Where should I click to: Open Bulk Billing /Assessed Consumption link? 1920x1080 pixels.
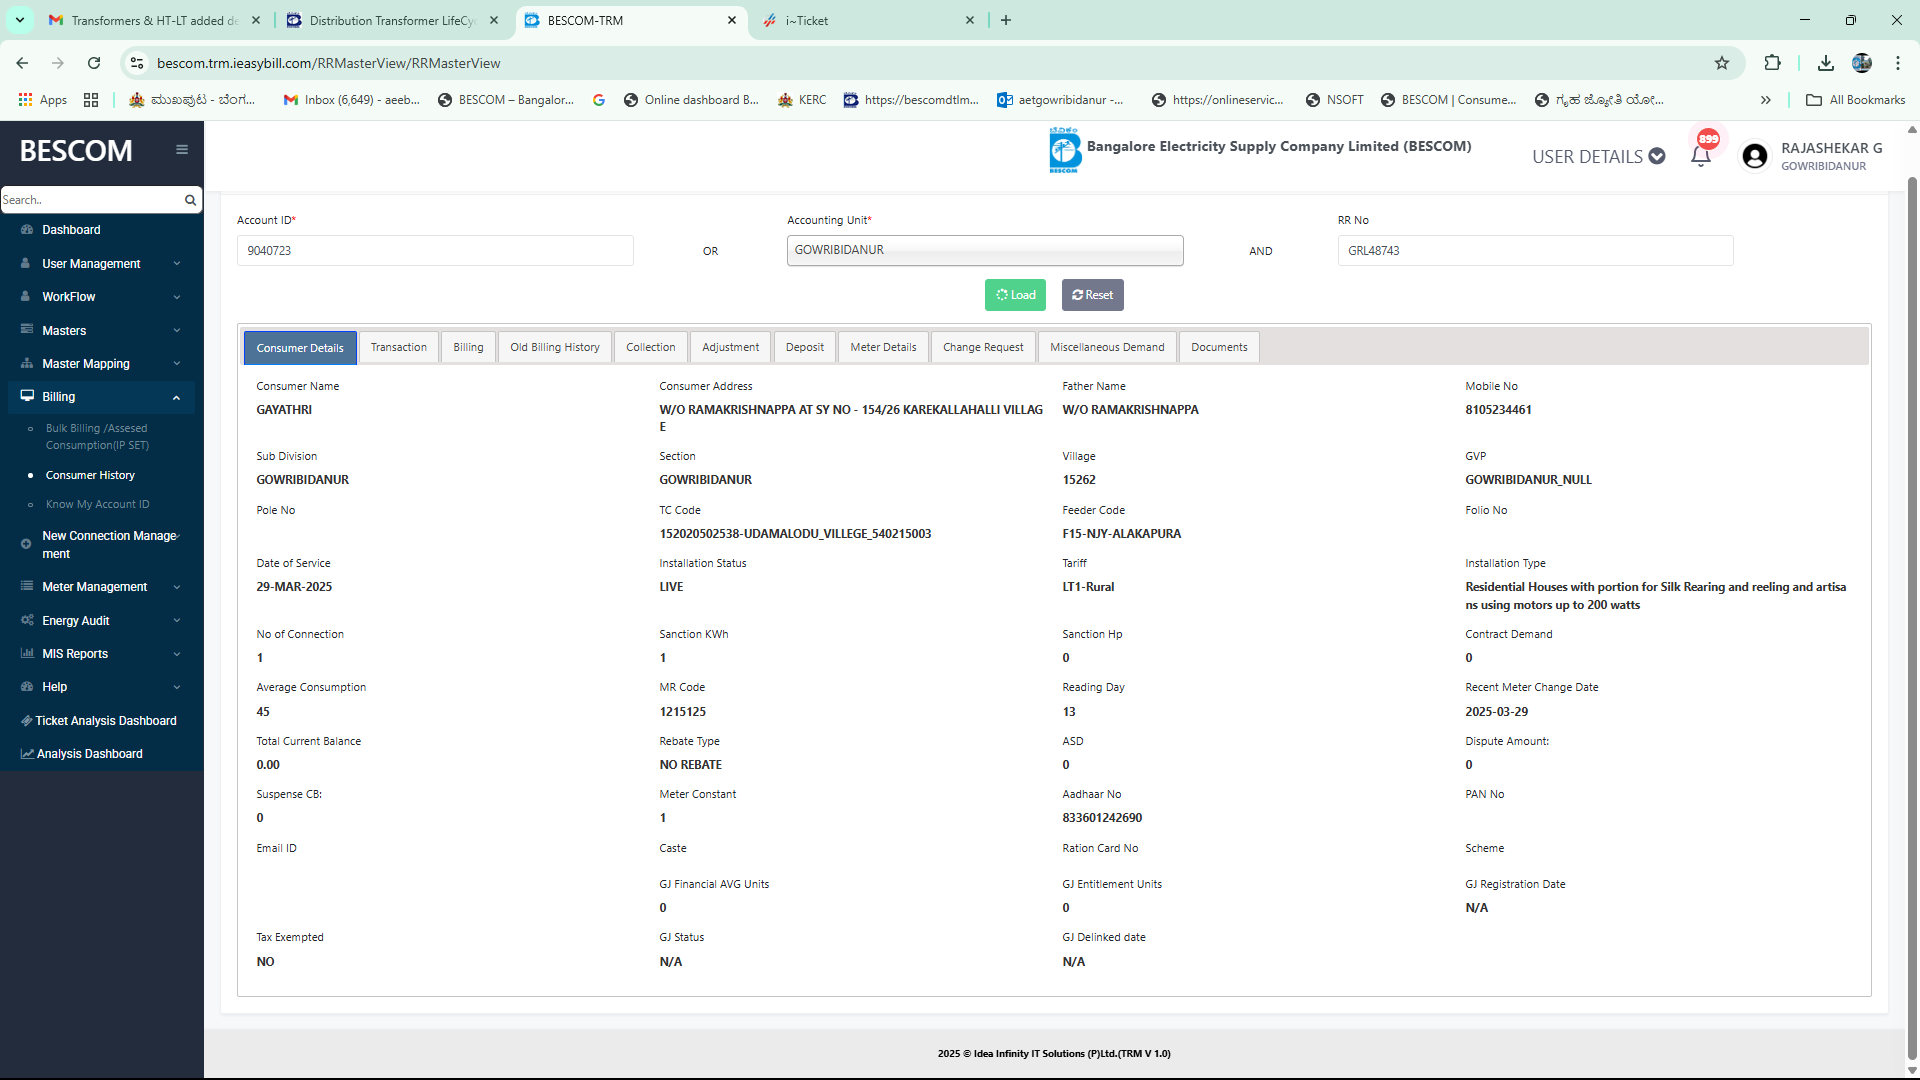(x=97, y=437)
